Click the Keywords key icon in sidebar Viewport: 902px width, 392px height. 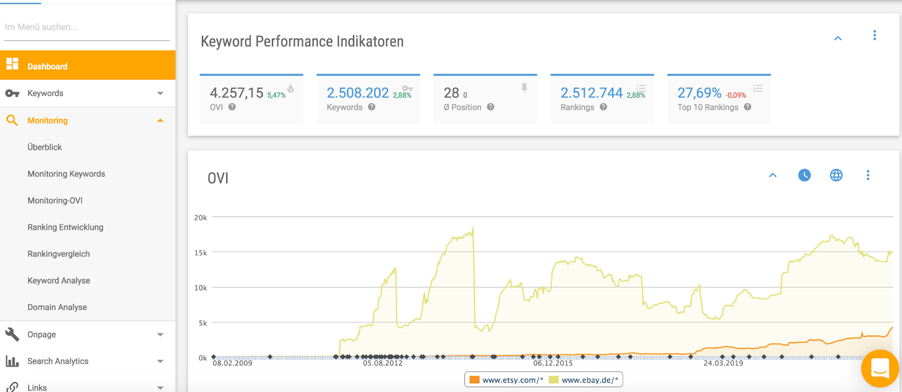coord(12,93)
